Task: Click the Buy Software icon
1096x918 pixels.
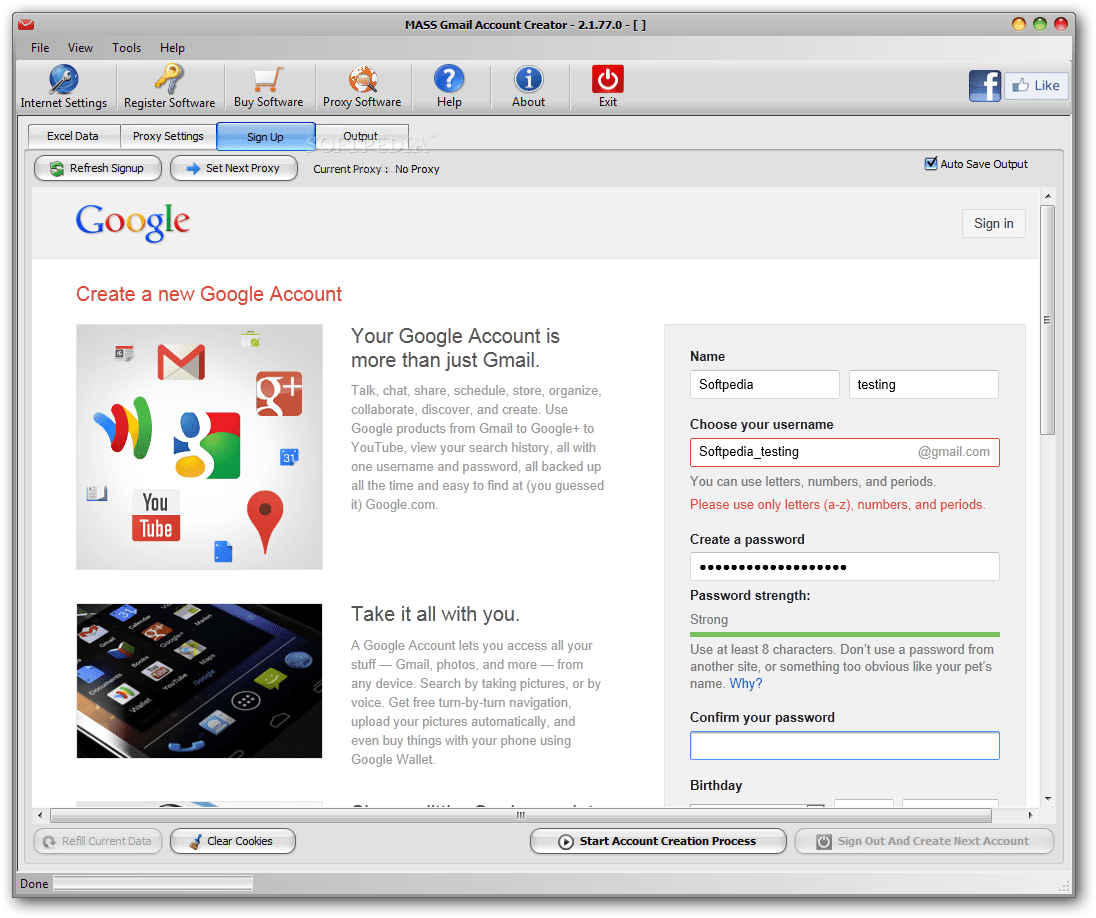Action: 268,86
